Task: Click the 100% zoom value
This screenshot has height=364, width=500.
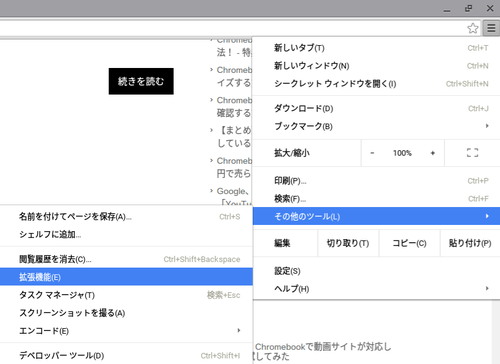Action: pyautogui.click(x=402, y=153)
